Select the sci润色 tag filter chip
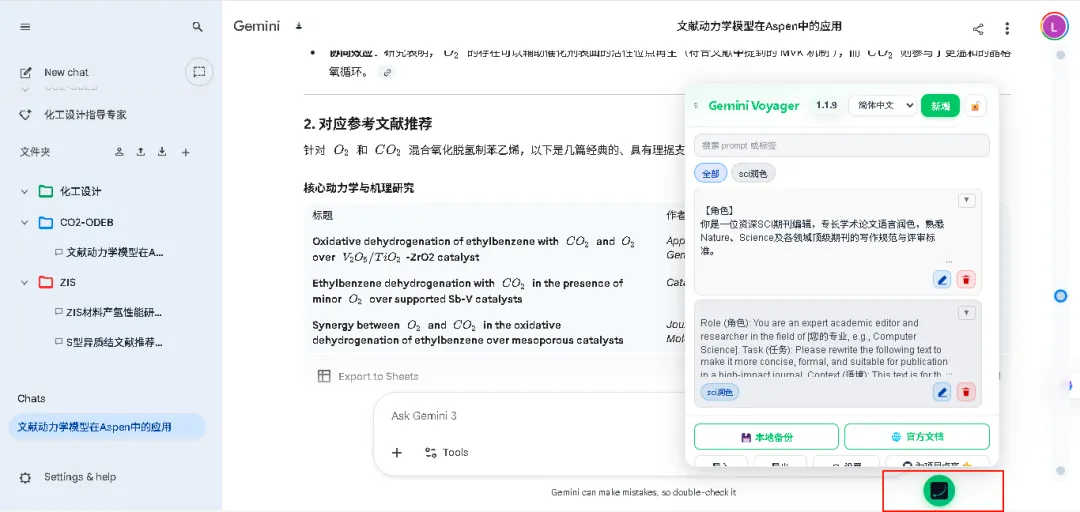Viewport: 1080px width, 512px height. [x=754, y=174]
